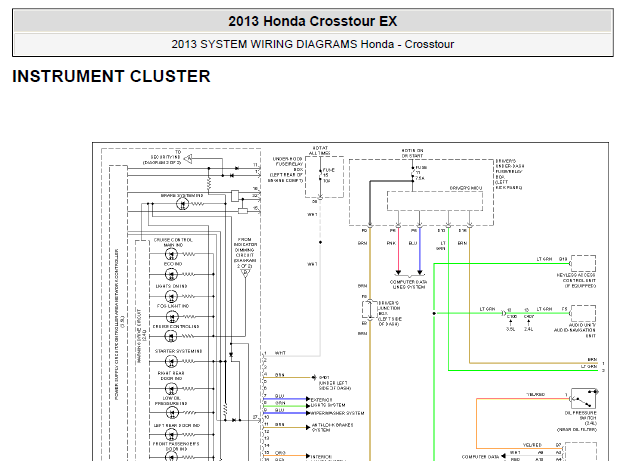This screenshot has height=461, width=622.
Task: Click the "UNDER-HOOD FUSE/RELAY BOX" label
Action: tap(287, 164)
